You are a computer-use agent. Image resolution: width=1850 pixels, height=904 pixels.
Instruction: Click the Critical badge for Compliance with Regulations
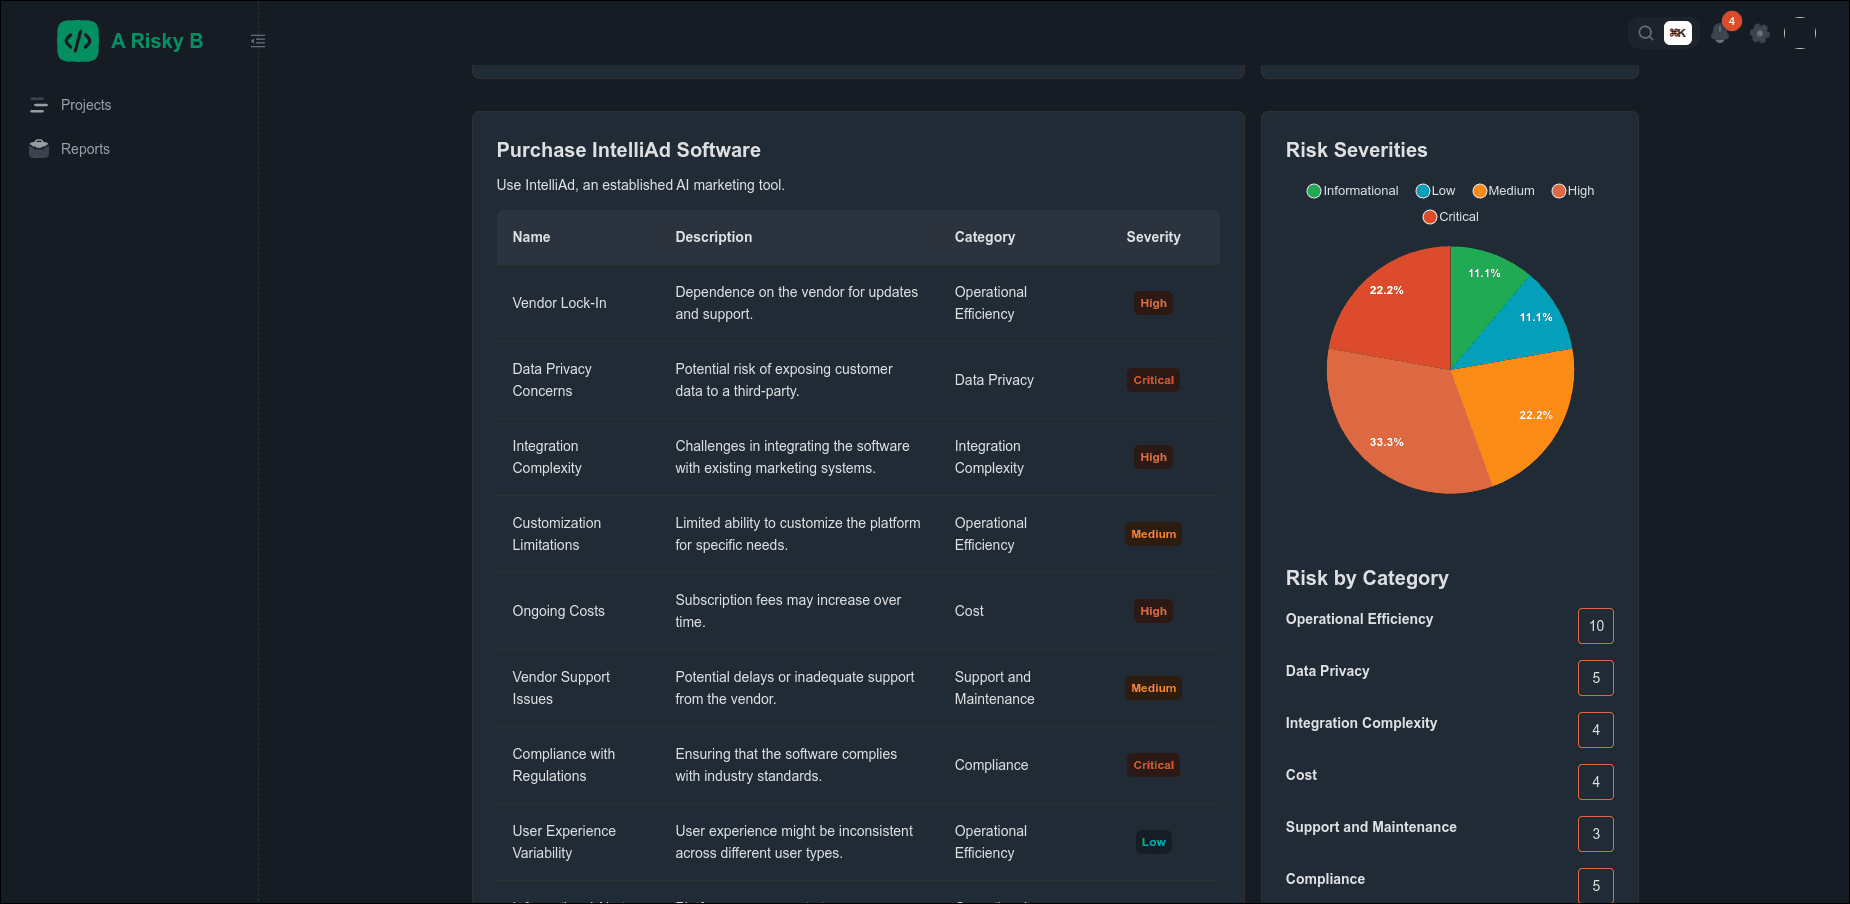1153,765
